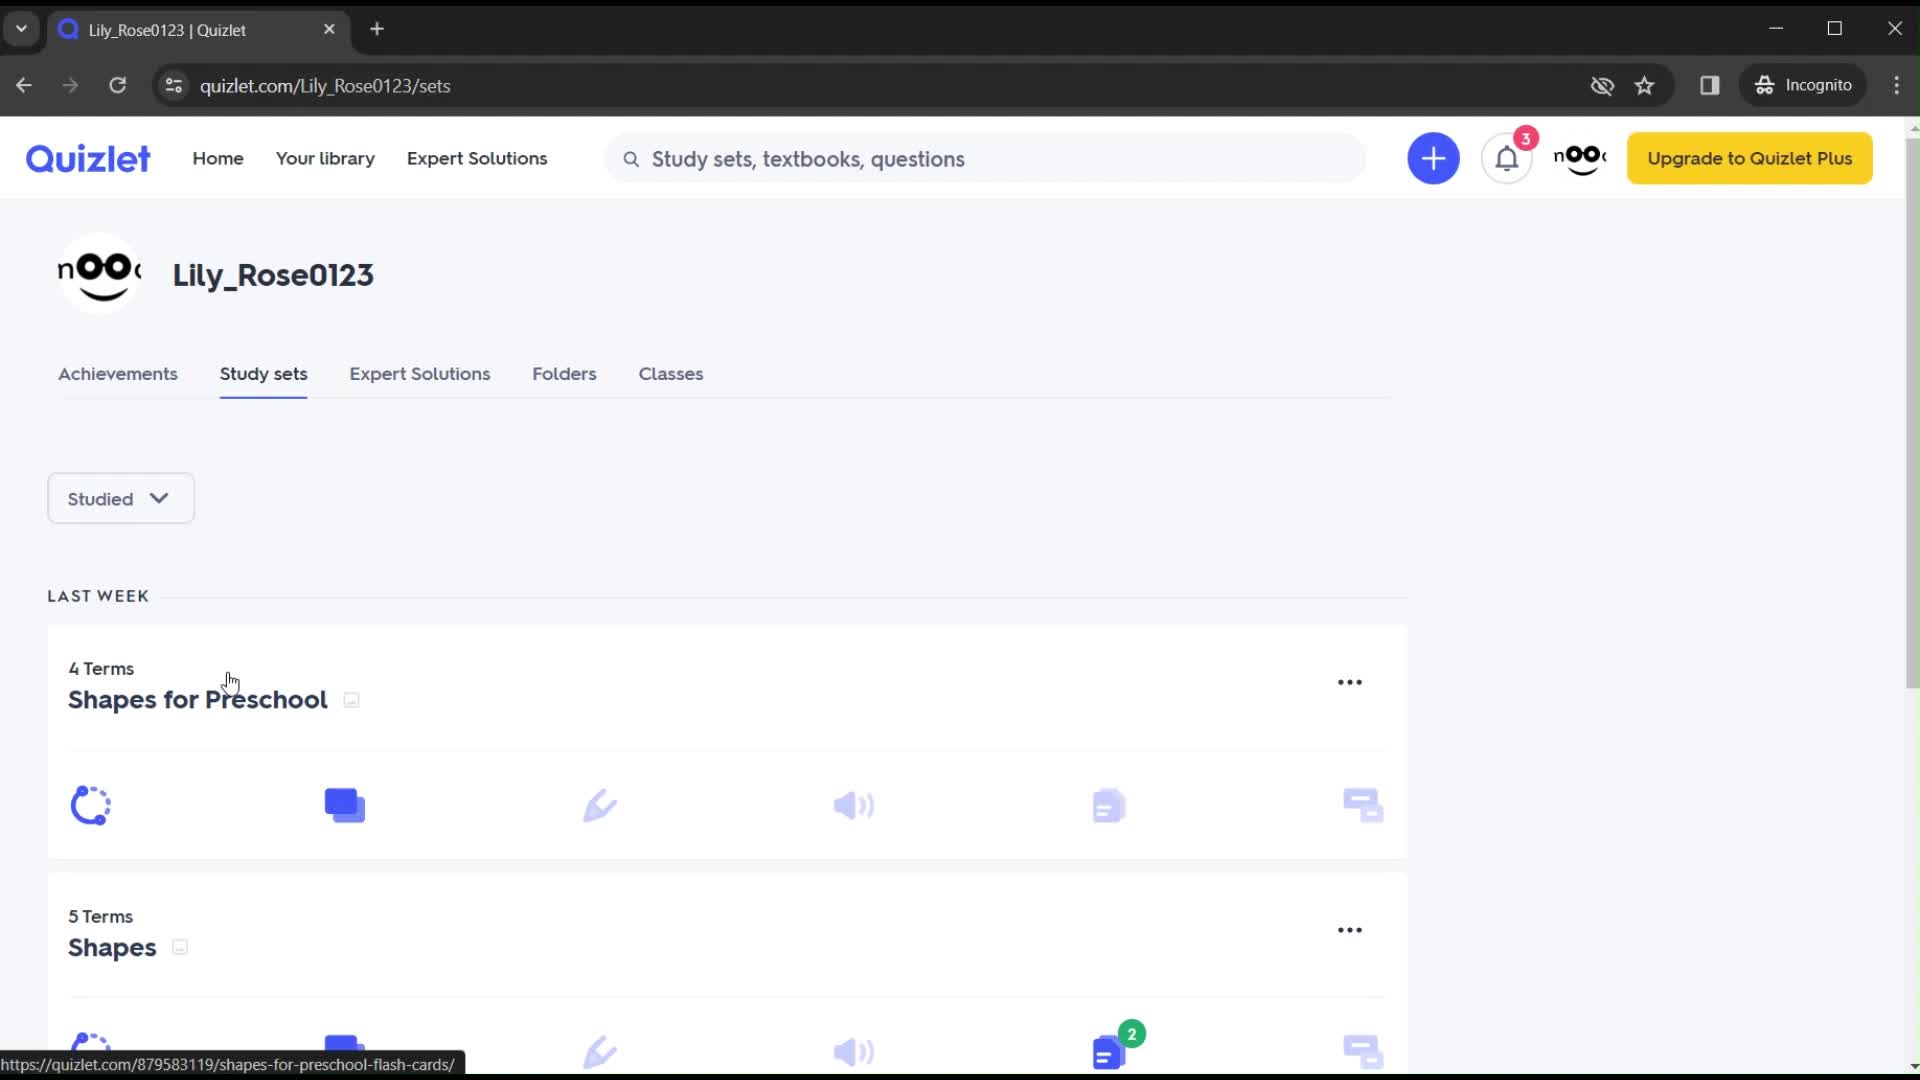
Task: Open the Shapes for Preschool set
Action: tap(198, 700)
